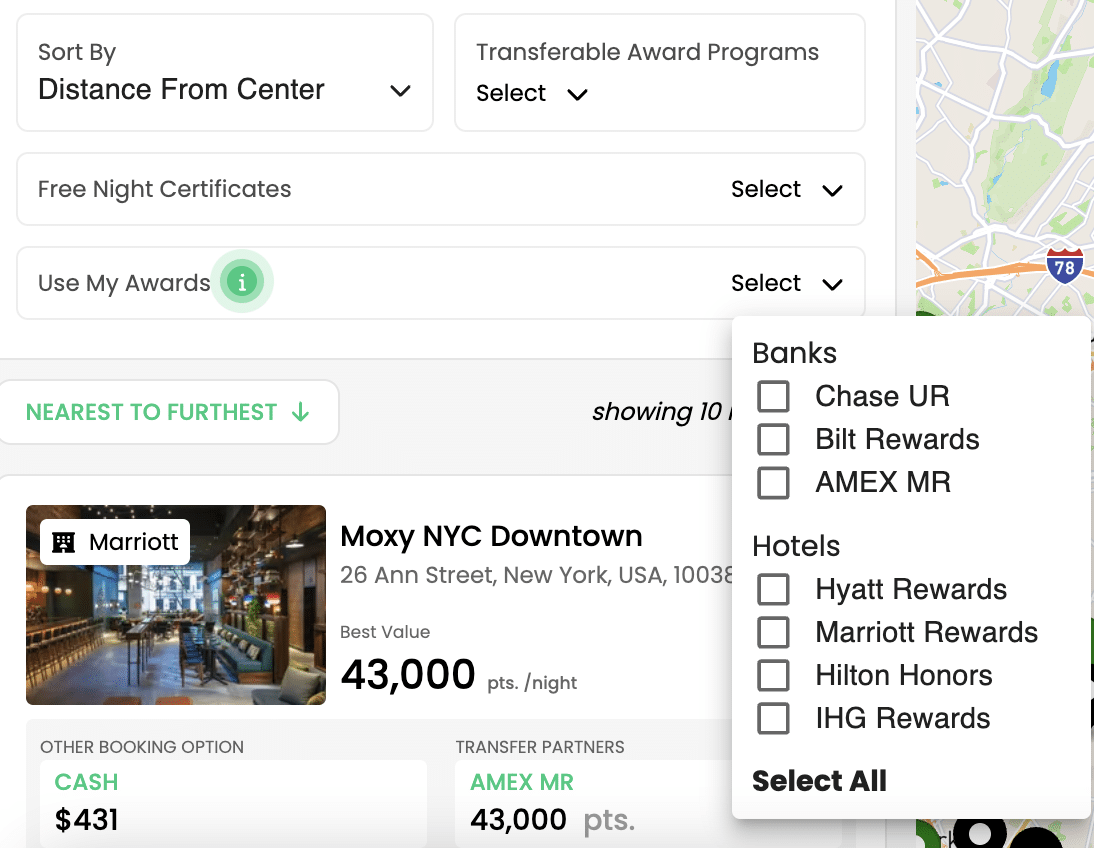Tick the AMEX MR checkbox
Viewport: 1094px width, 848px height.
(x=773, y=482)
